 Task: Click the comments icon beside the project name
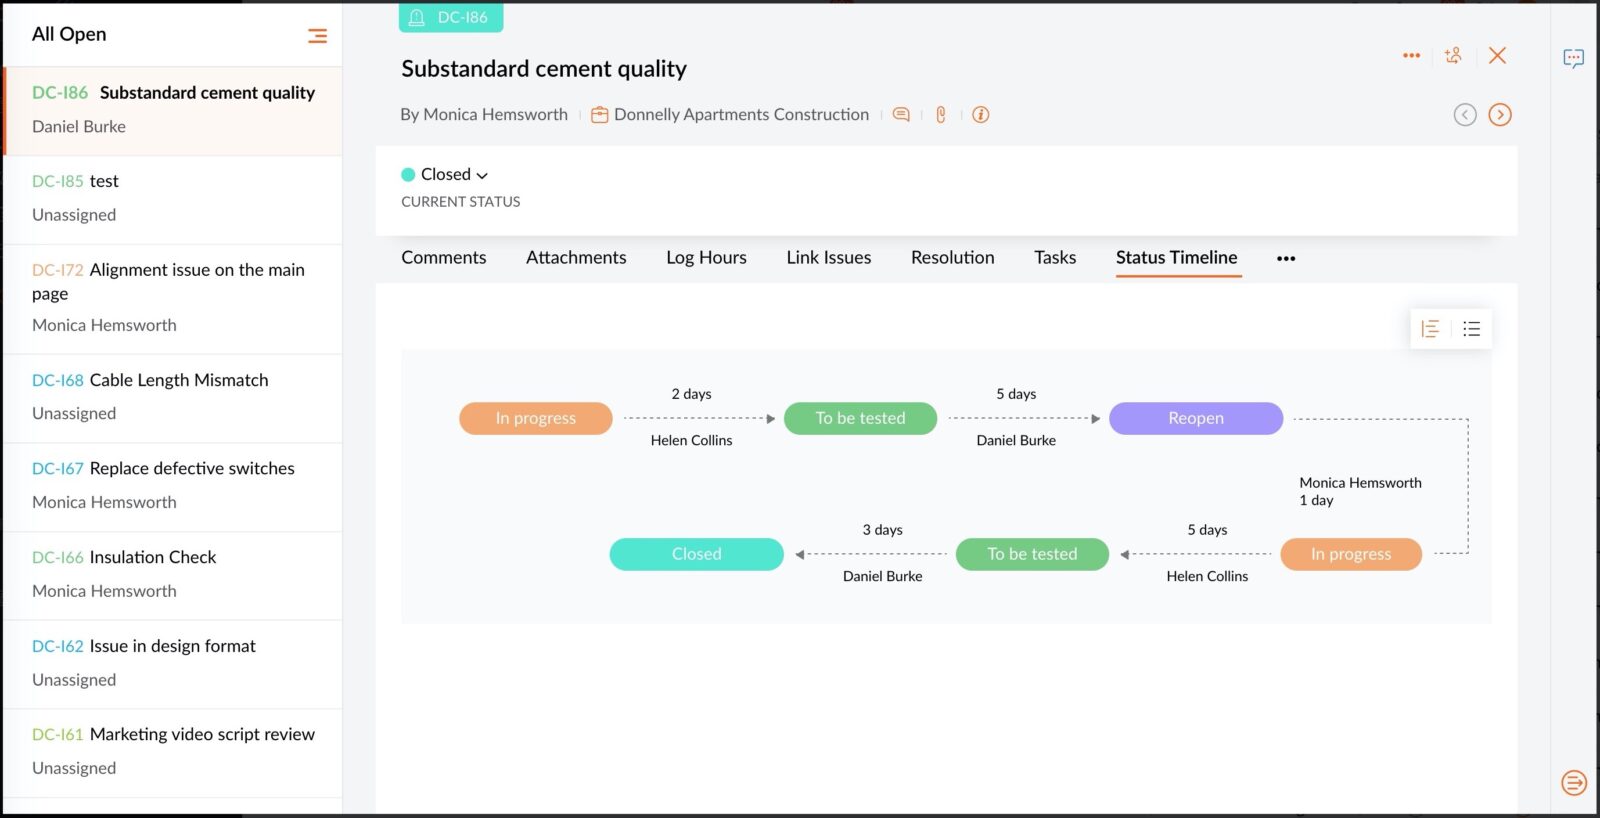tap(901, 115)
